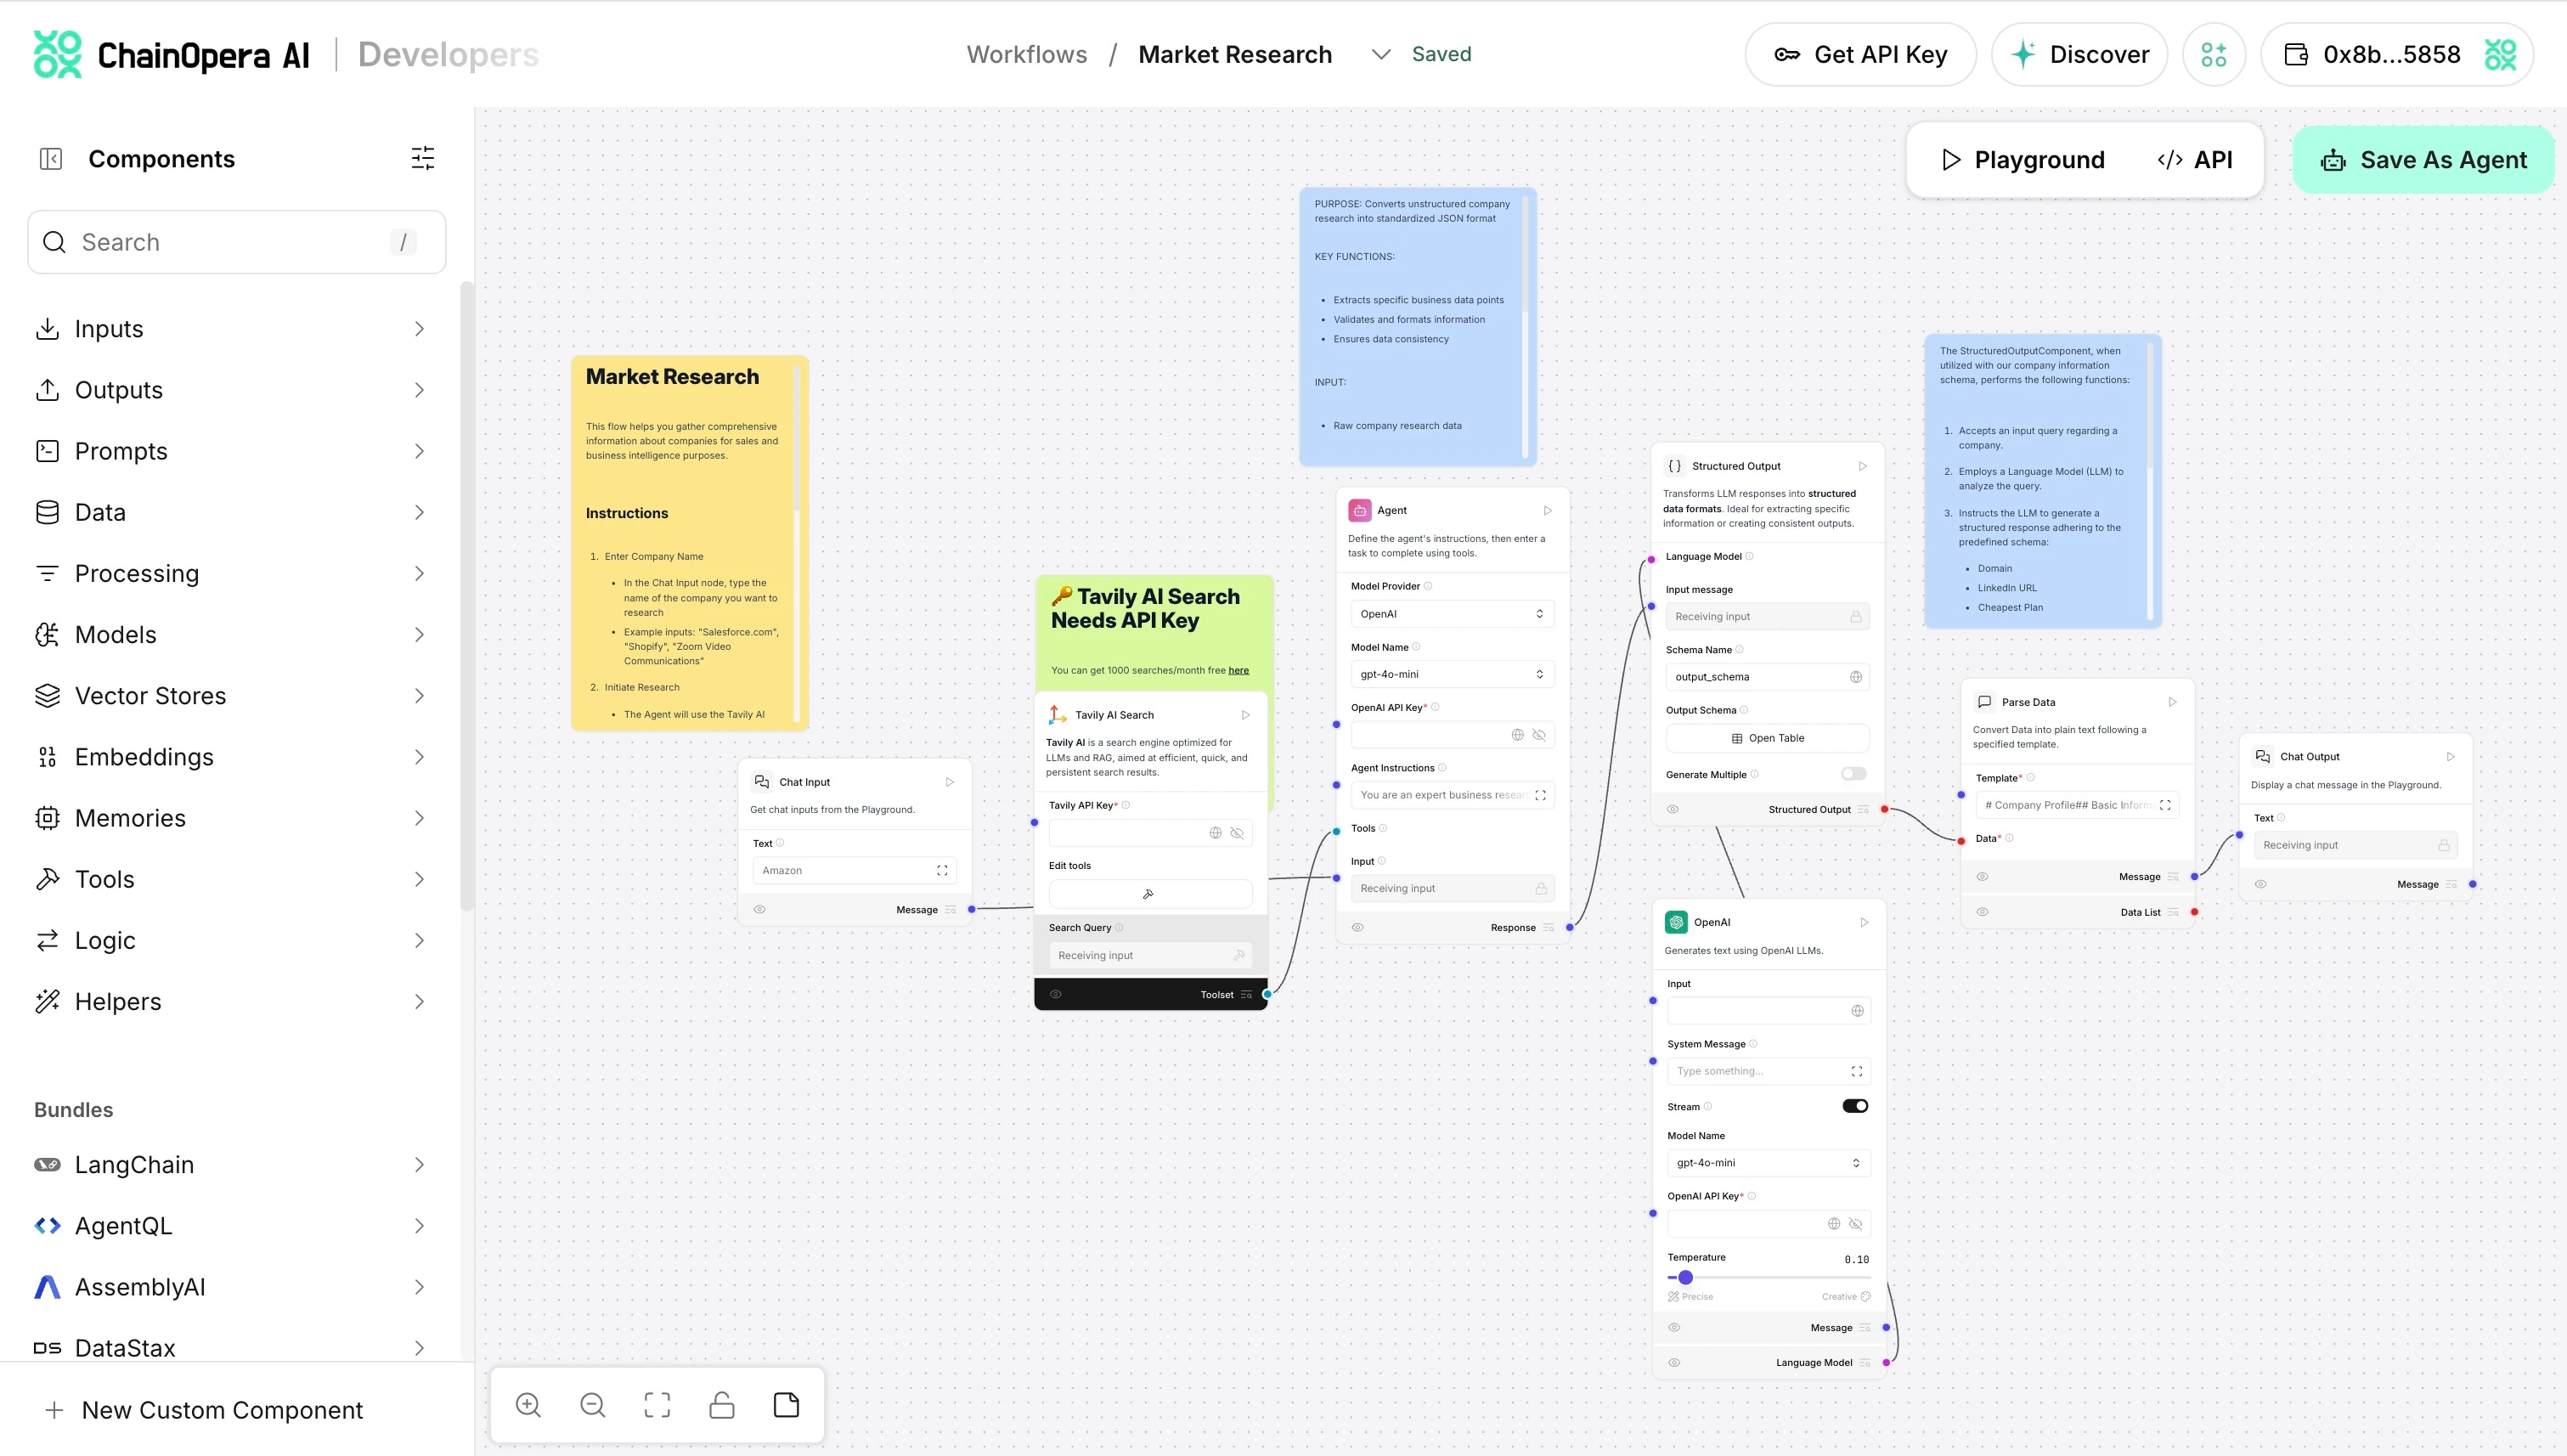Run the Agent node play icon
Screen dimensions: 2567x1456
coord(1548,510)
